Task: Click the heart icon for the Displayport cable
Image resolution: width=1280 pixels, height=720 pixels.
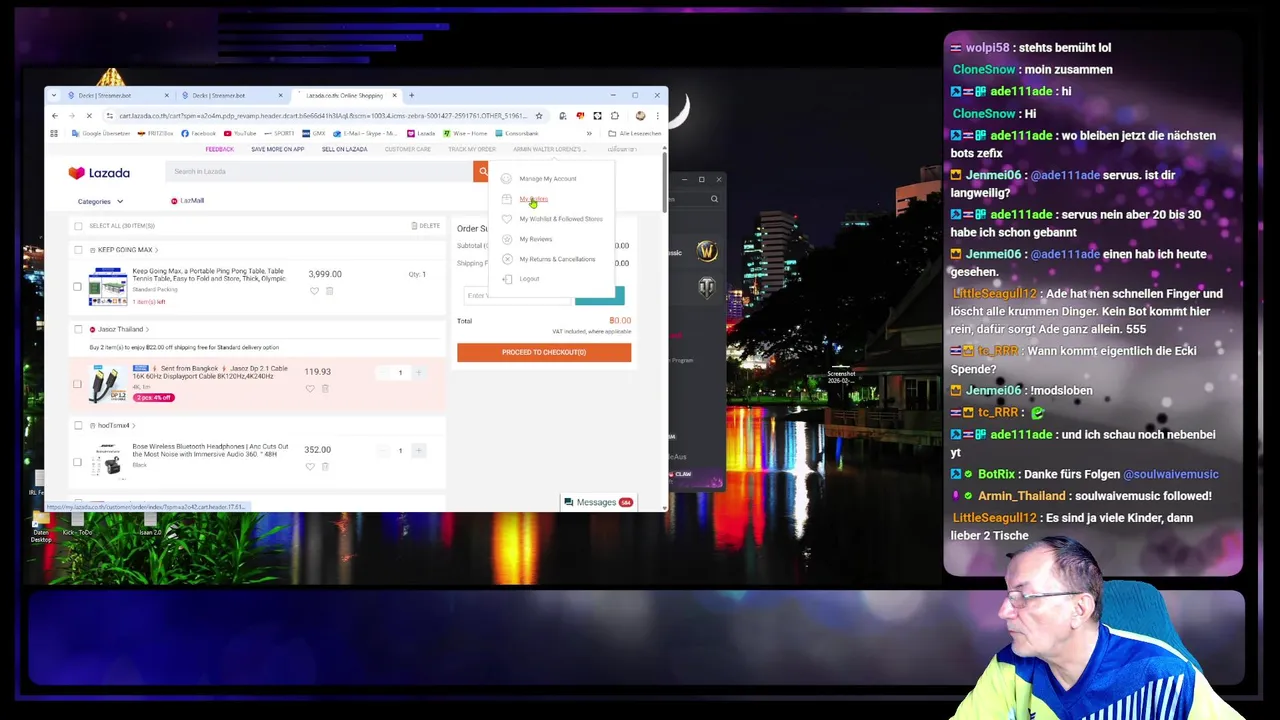Action: [310, 389]
